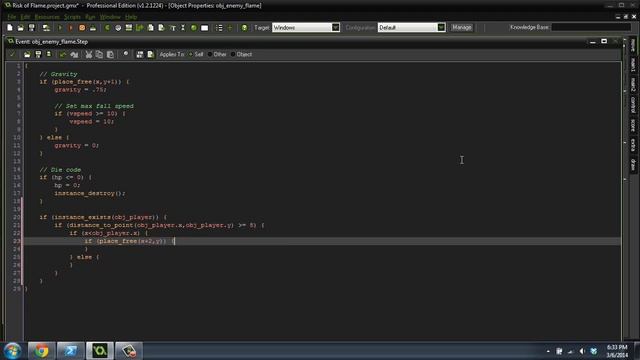Open the Window menu
Image resolution: width=640 pixels, height=360 pixels.
coord(110,17)
